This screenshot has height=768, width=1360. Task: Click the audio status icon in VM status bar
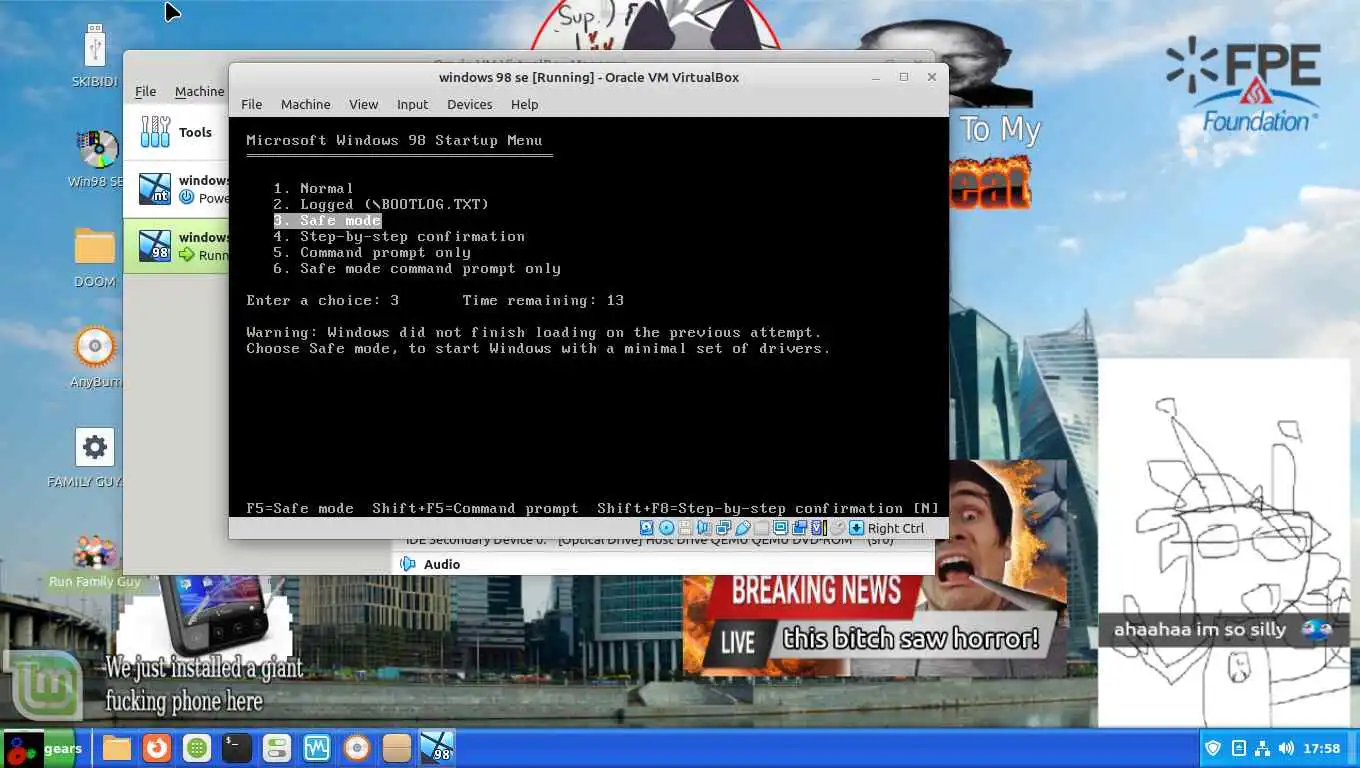point(704,528)
